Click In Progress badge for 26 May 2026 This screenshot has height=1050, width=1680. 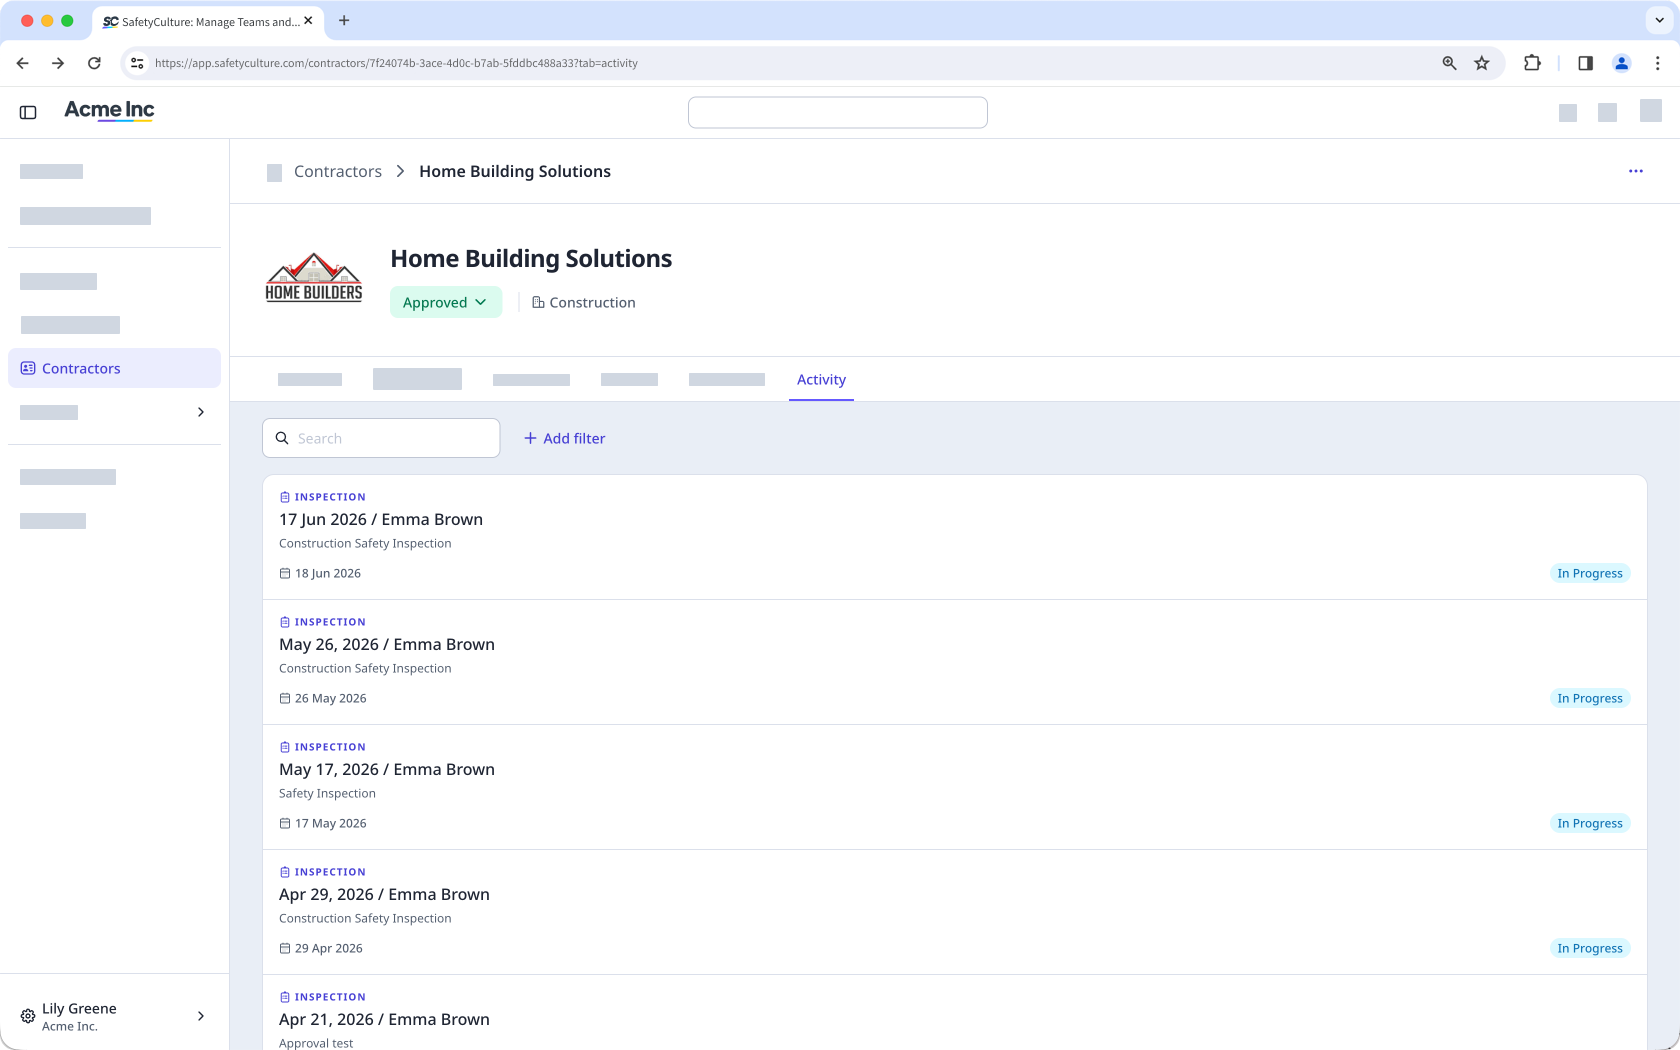point(1590,698)
